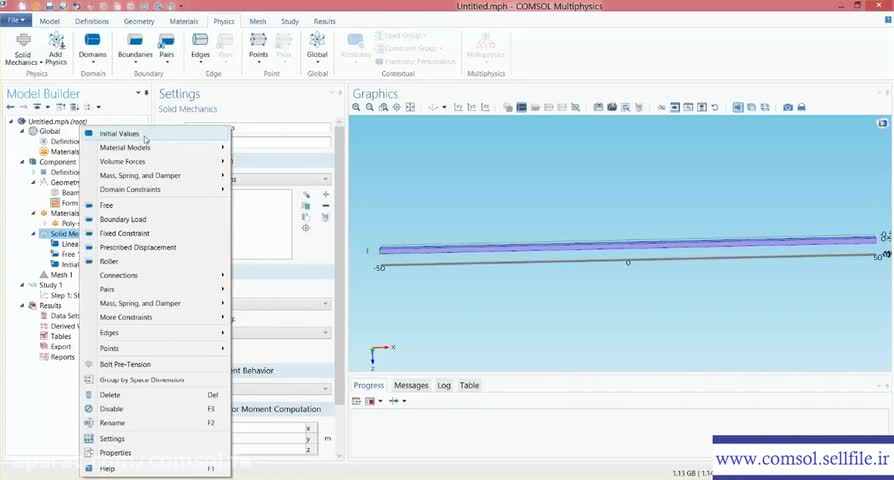Viewport: 894px width, 480px height.
Task: Collapse the Solid Mechanics tree node
Action: (34, 234)
